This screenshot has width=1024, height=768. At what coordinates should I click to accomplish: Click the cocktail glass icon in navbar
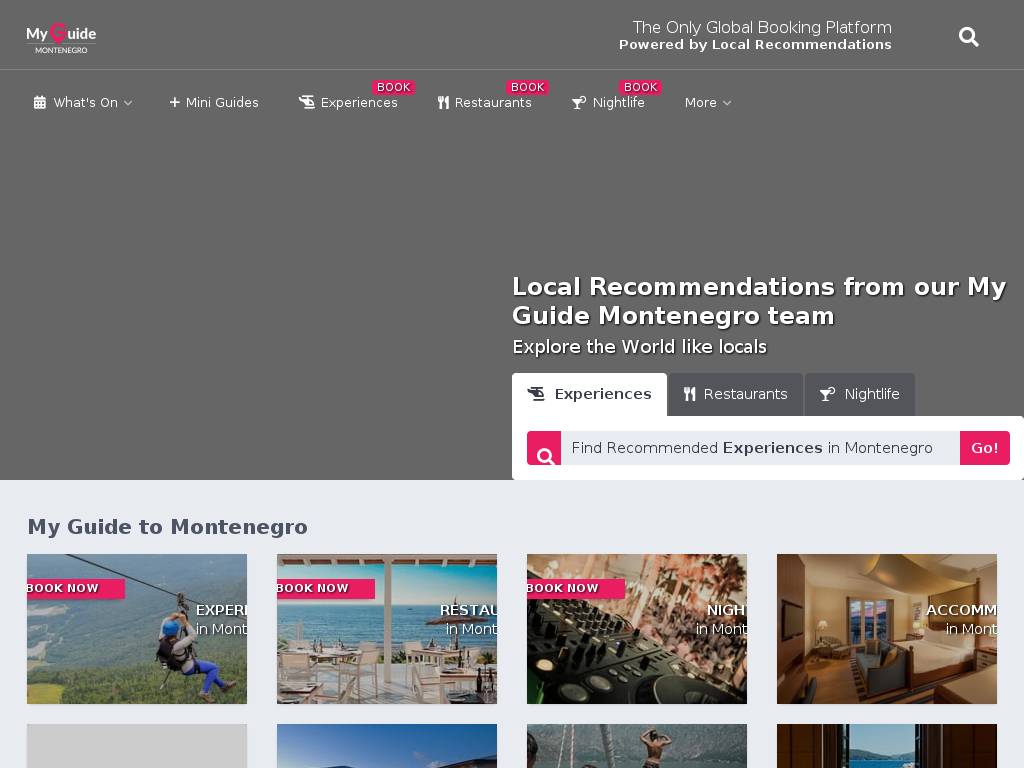coord(579,103)
